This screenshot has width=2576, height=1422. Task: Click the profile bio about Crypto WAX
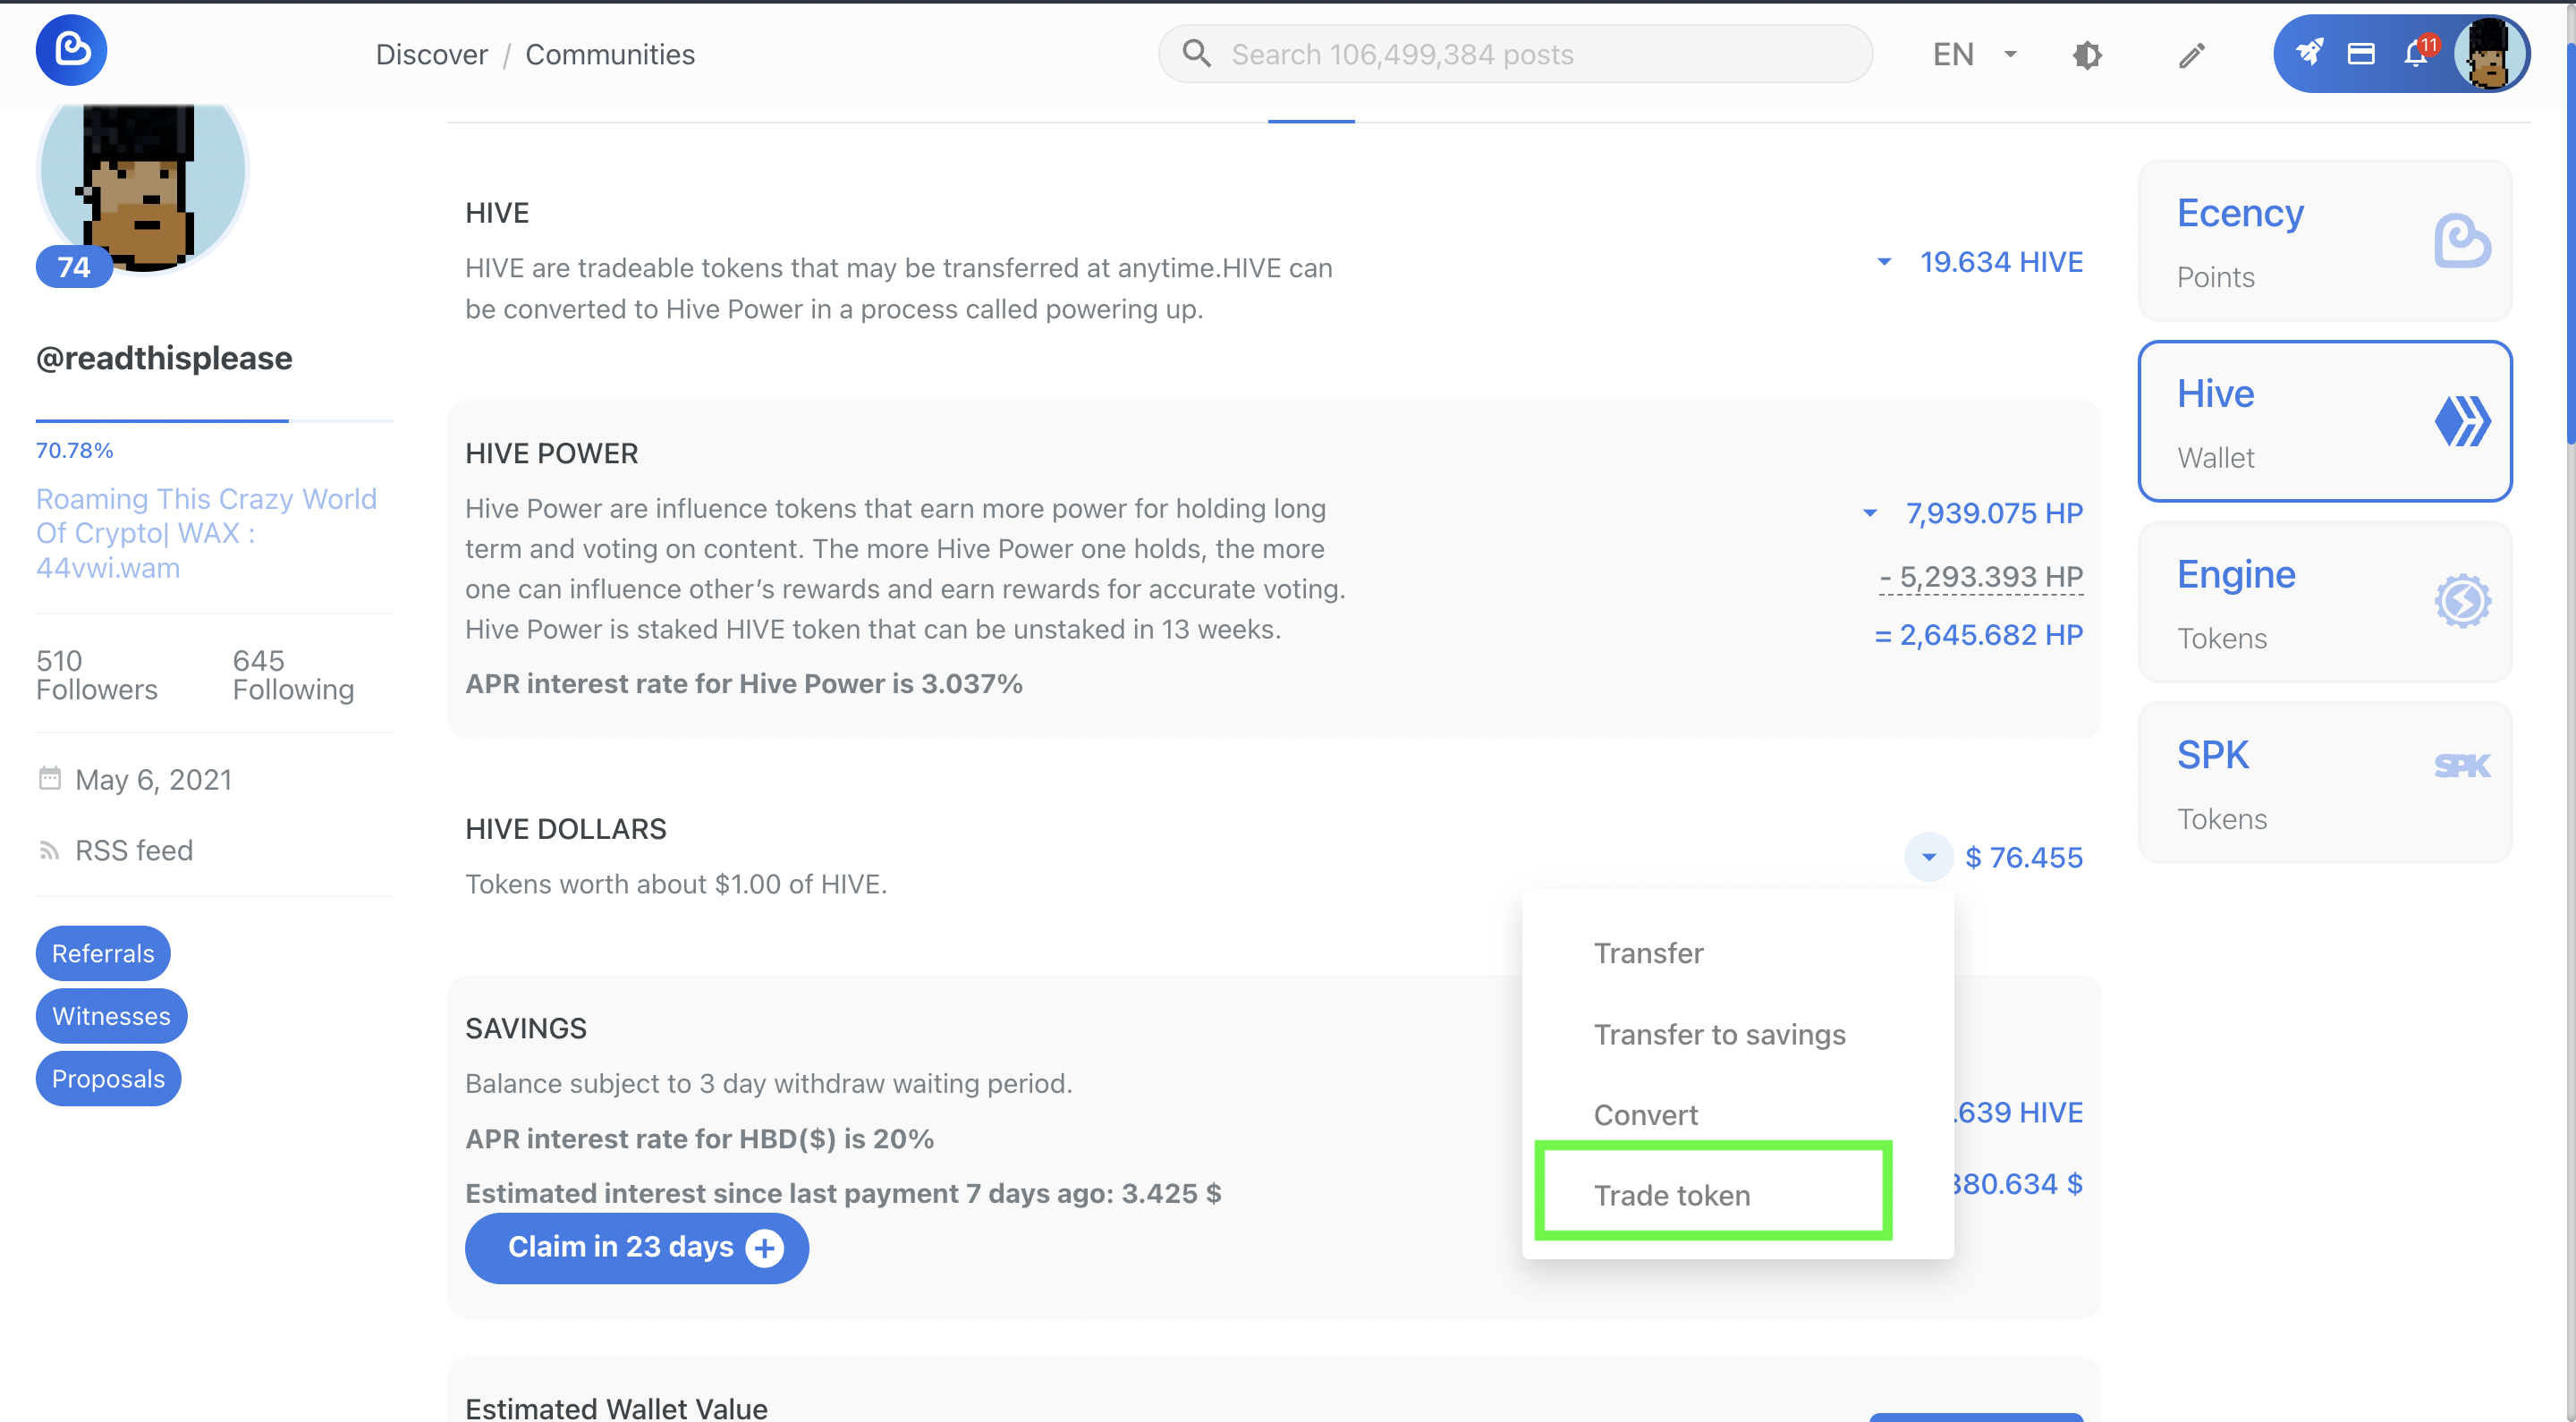pos(206,533)
